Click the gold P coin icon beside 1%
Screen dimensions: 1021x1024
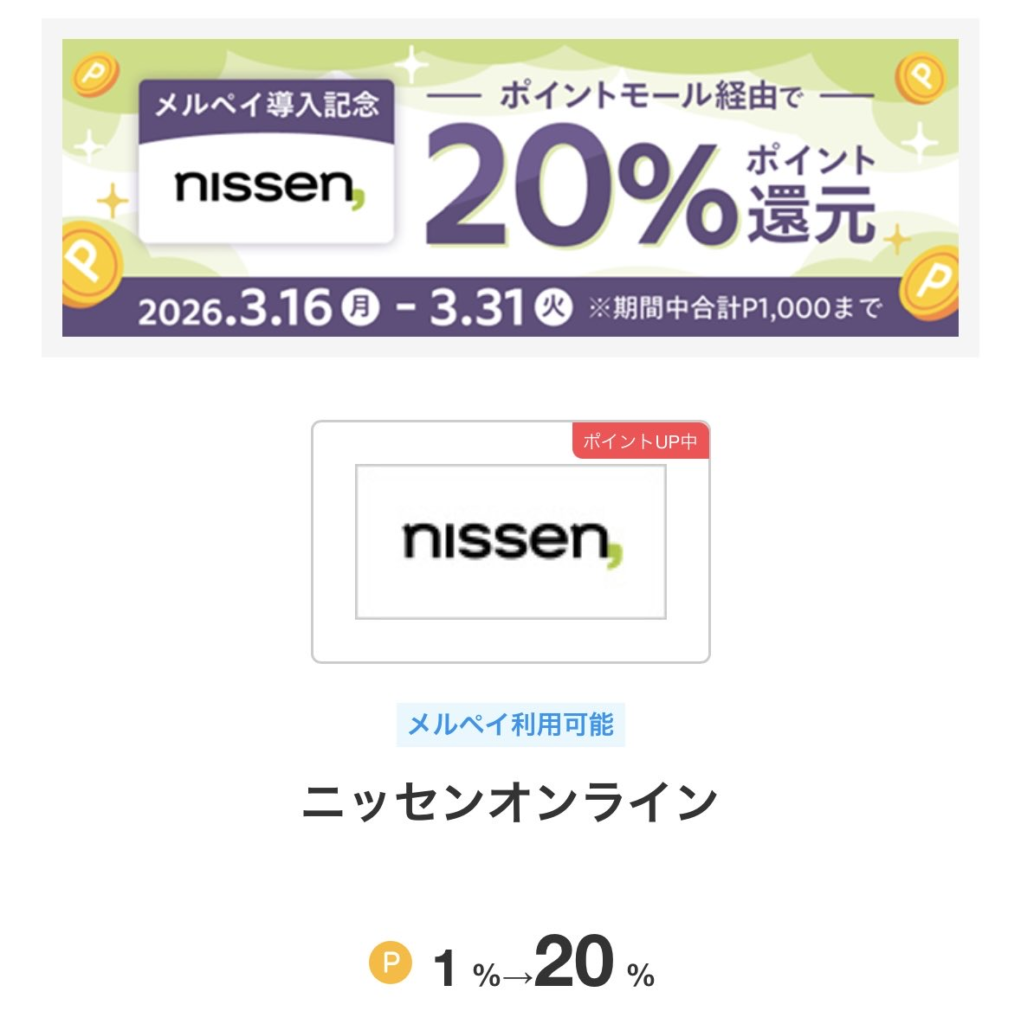point(390,964)
